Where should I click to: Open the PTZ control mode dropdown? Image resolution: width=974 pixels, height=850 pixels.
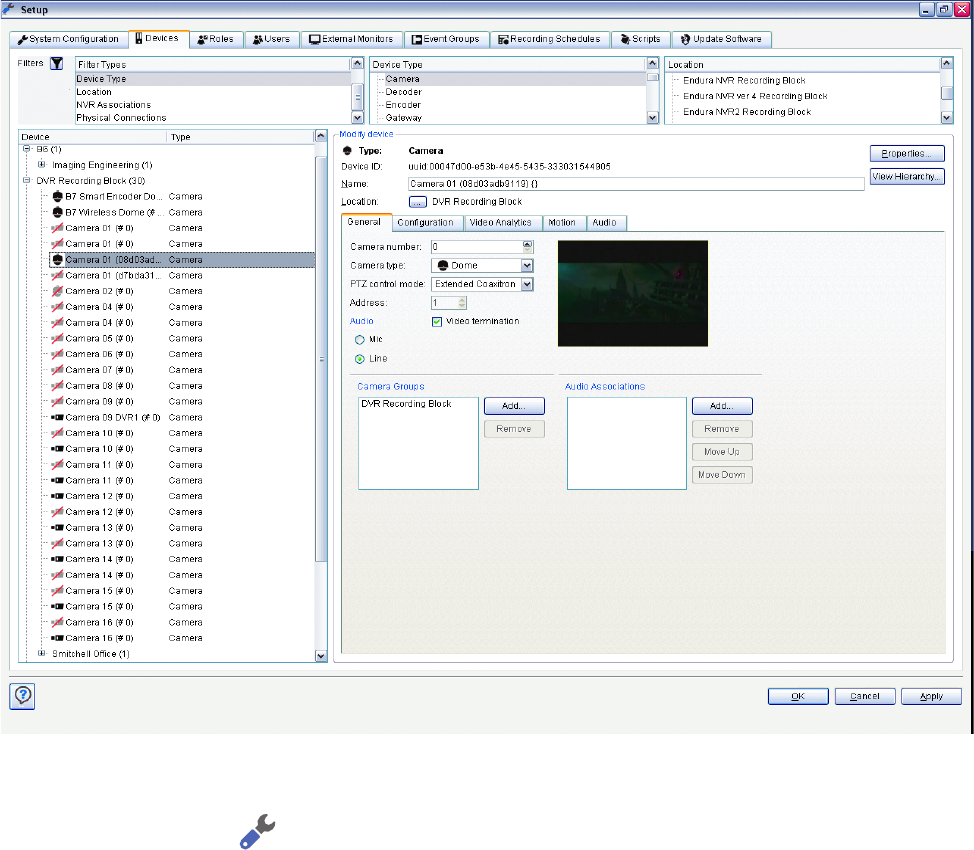click(527, 284)
